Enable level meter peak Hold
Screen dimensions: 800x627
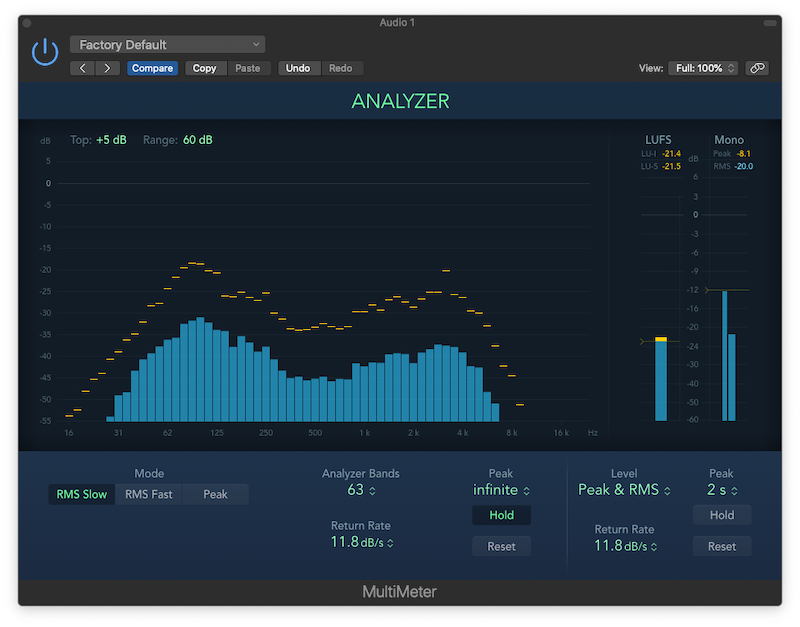[x=722, y=515]
